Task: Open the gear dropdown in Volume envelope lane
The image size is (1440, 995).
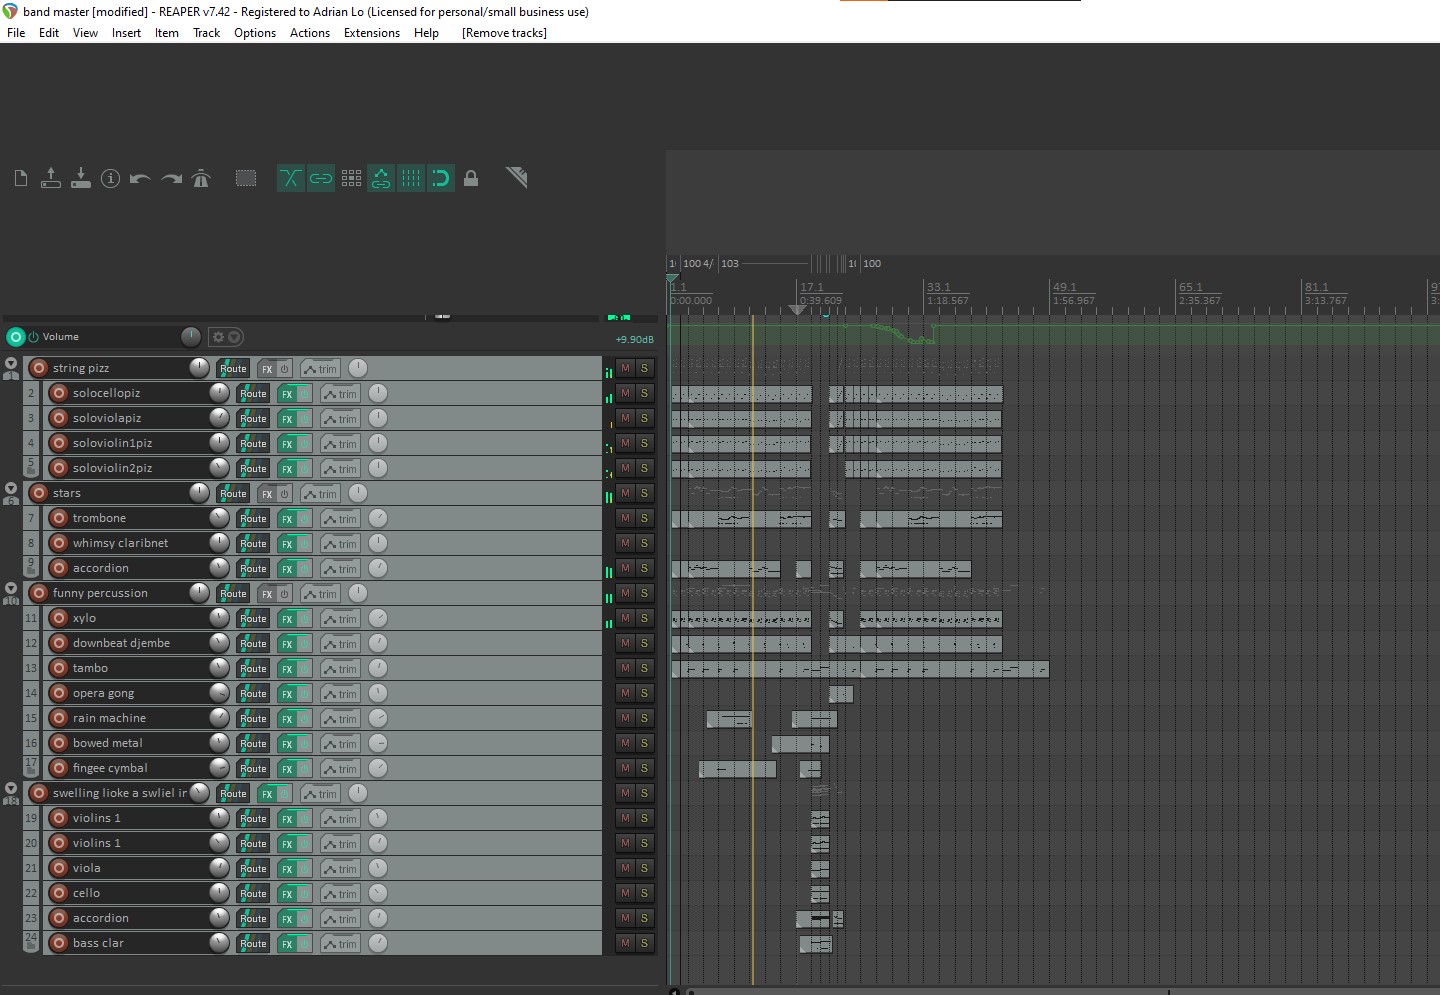Action: click(x=226, y=337)
